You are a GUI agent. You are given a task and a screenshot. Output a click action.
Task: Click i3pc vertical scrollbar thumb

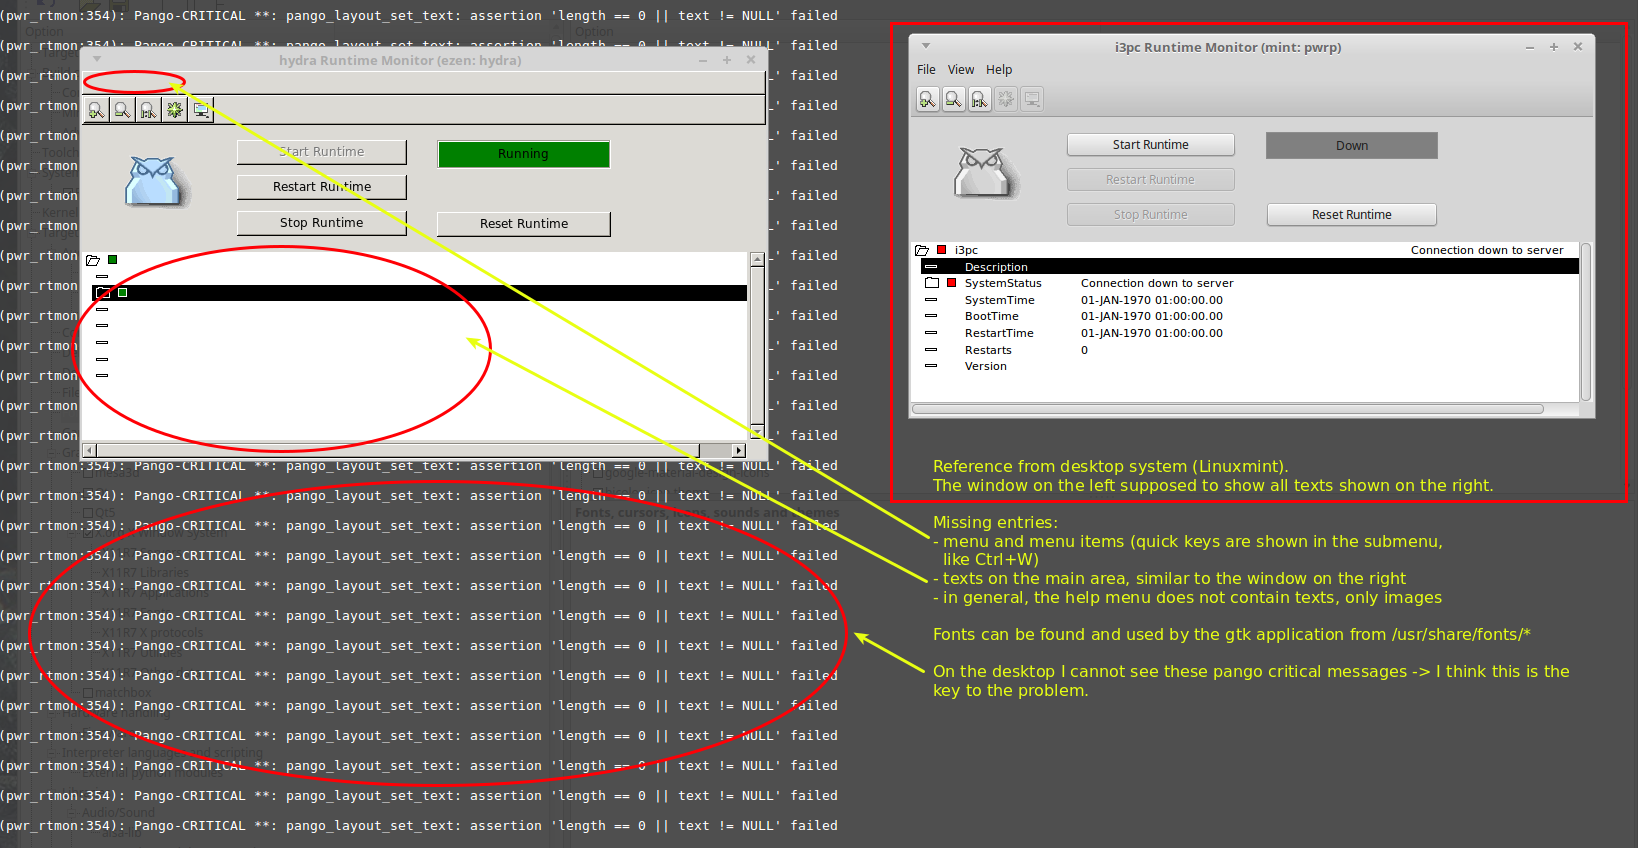click(x=1585, y=322)
